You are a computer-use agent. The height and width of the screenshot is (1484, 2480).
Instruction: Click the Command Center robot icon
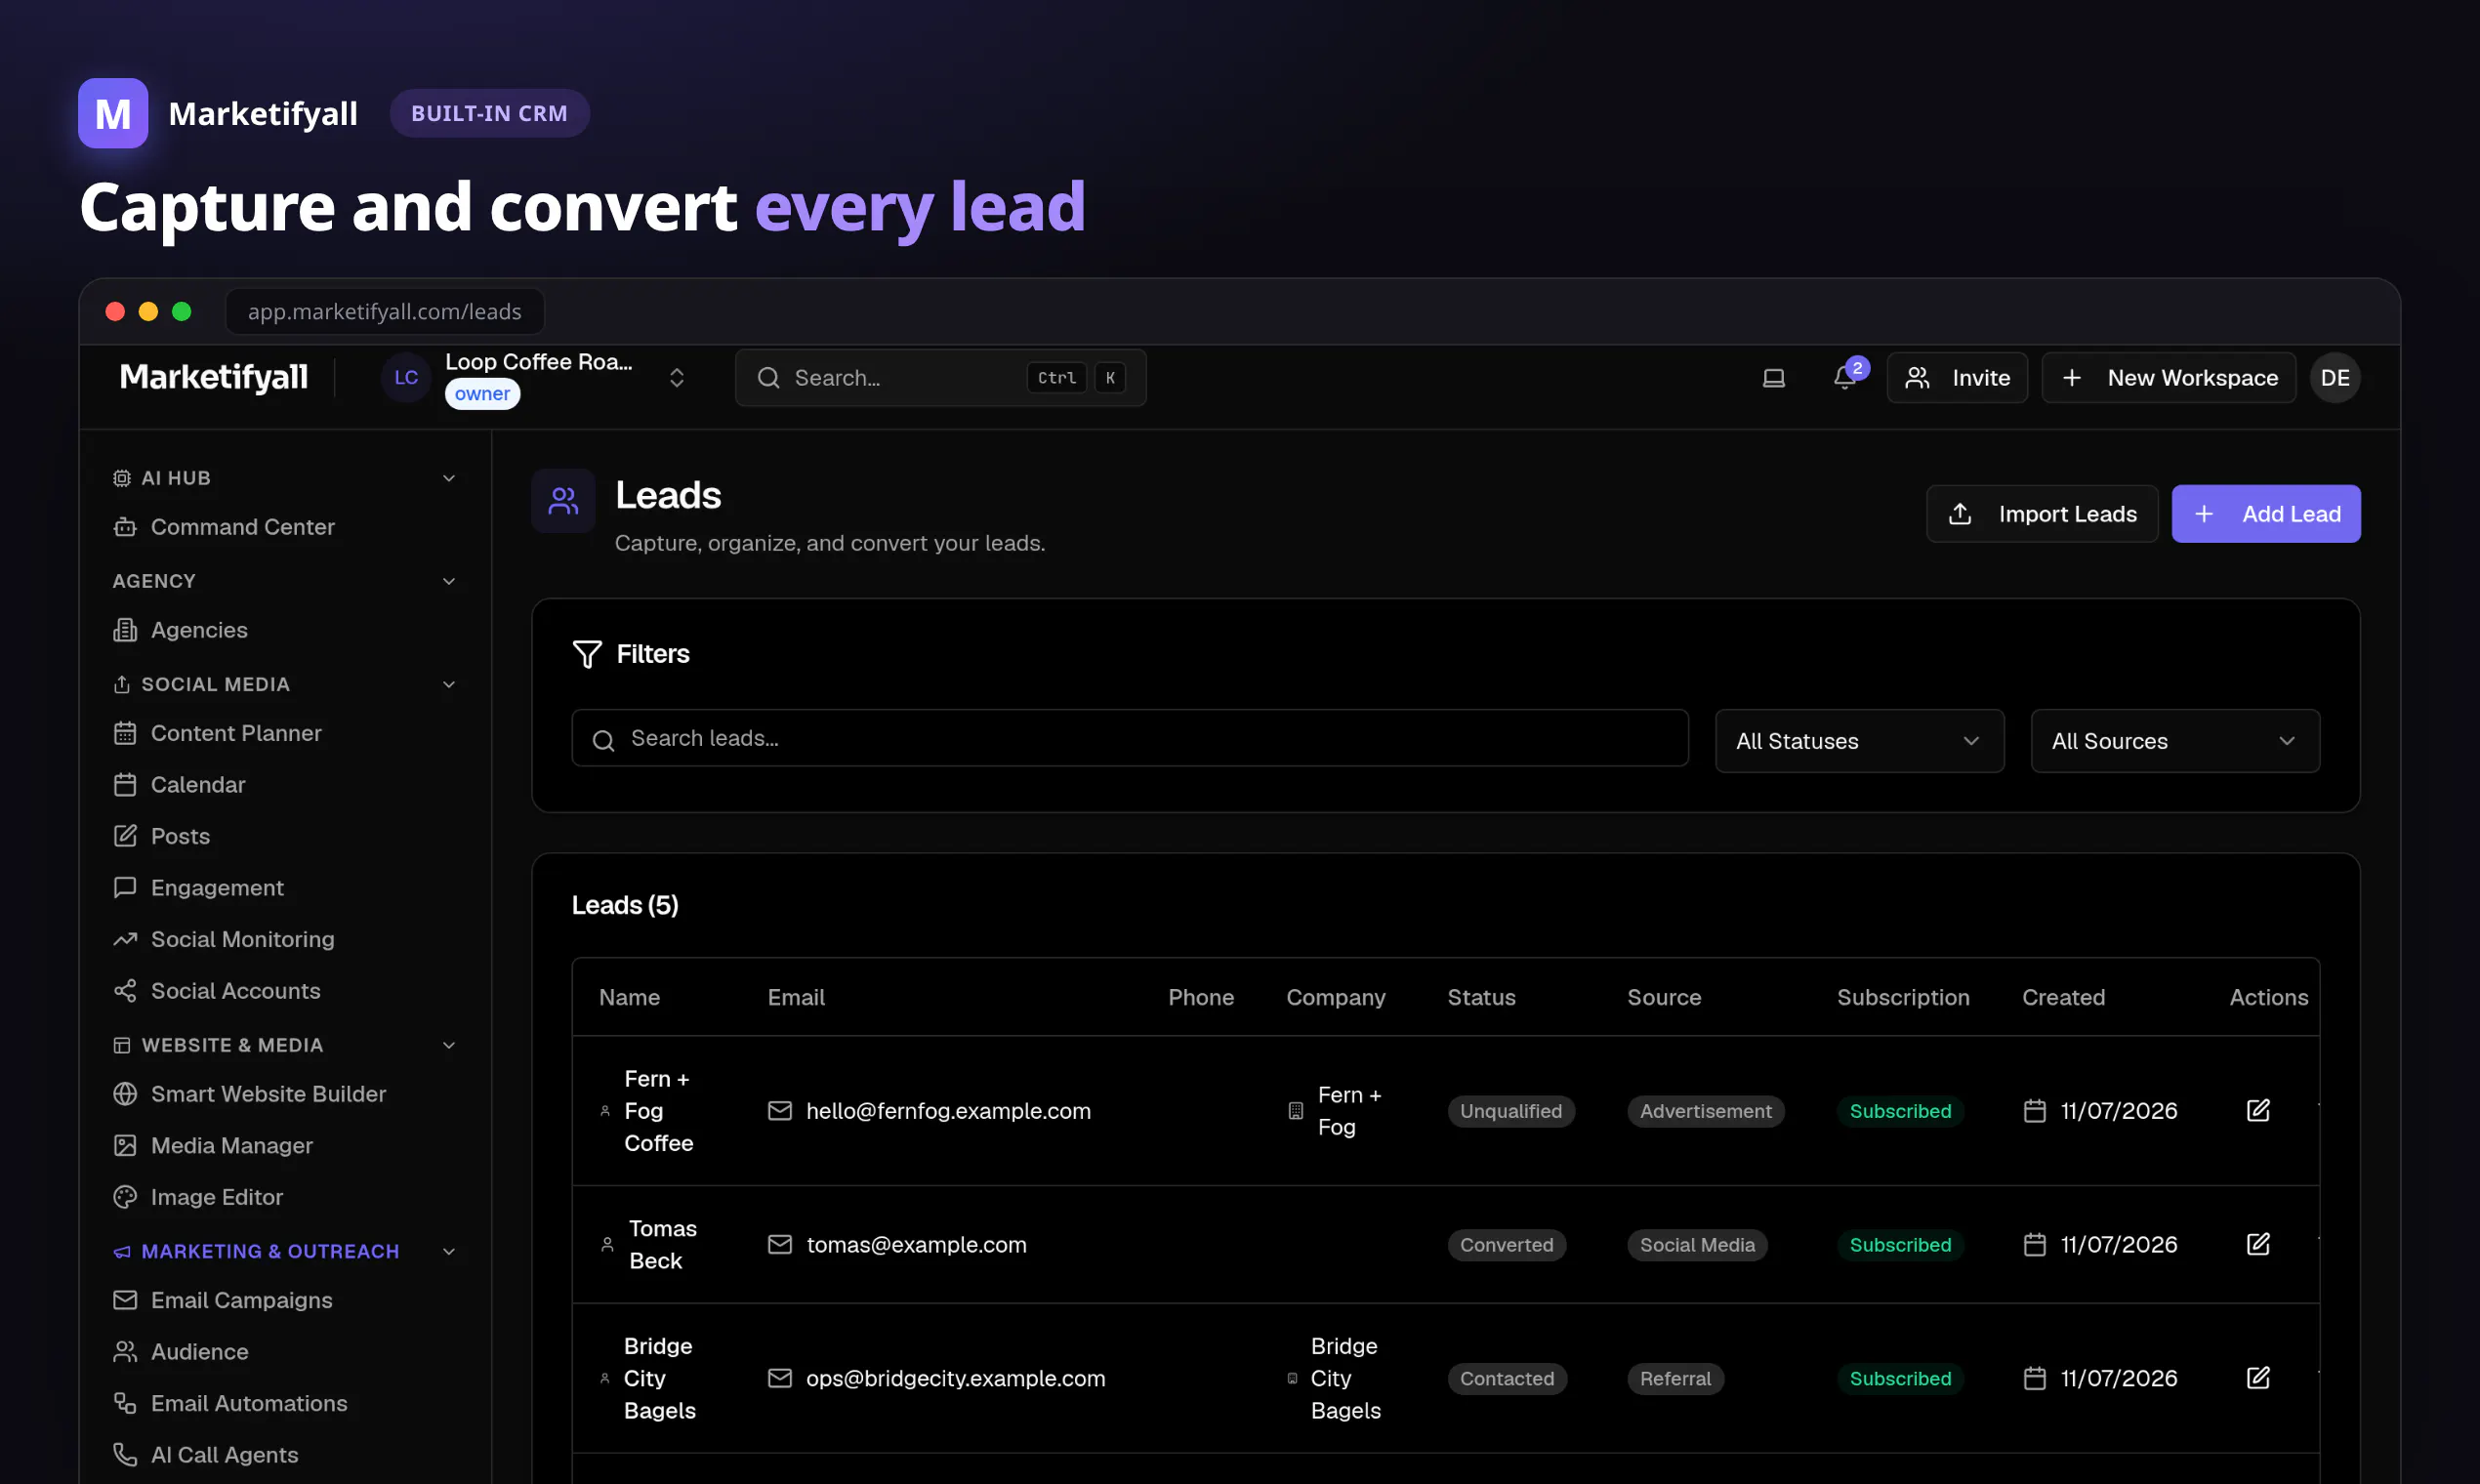125,527
